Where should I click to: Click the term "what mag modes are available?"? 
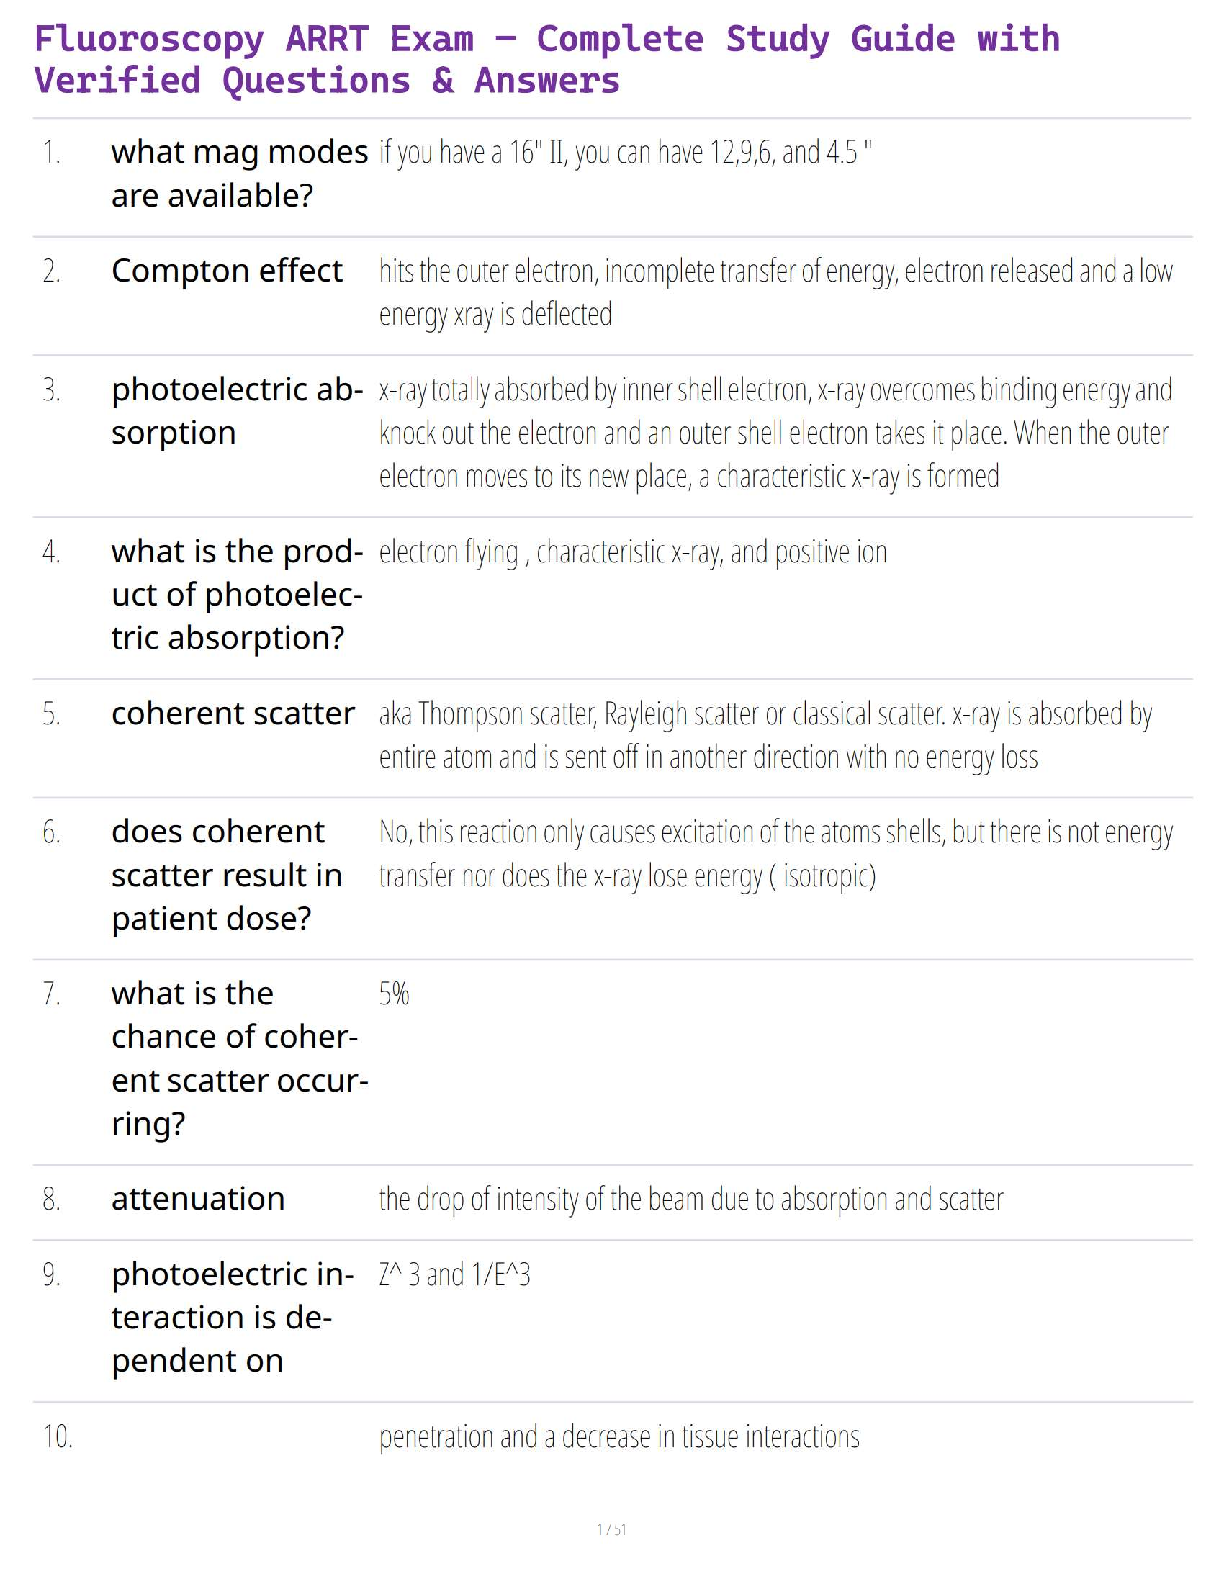(239, 173)
